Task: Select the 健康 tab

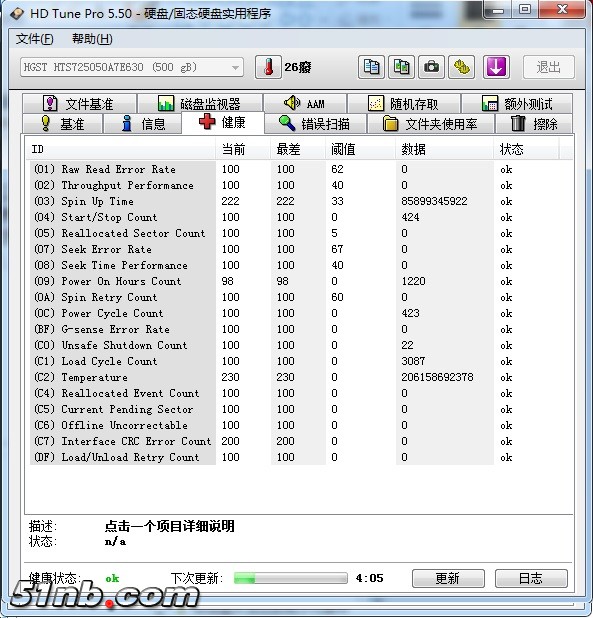Action: 223,123
